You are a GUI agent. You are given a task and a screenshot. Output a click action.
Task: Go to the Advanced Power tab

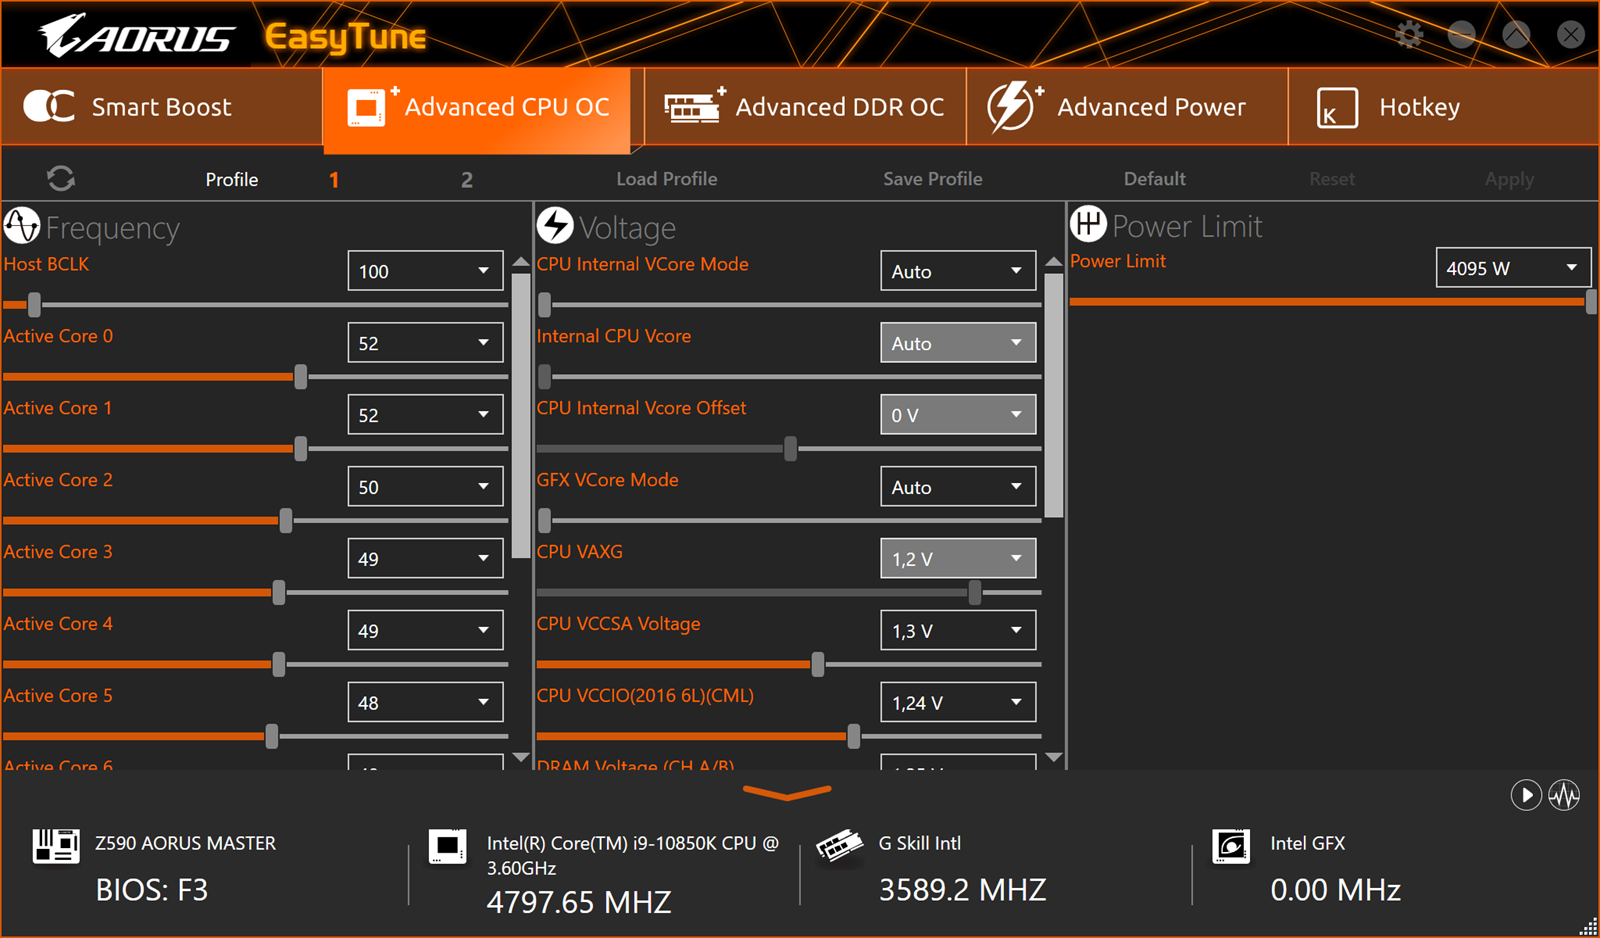pyautogui.click(x=1127, y=107)
